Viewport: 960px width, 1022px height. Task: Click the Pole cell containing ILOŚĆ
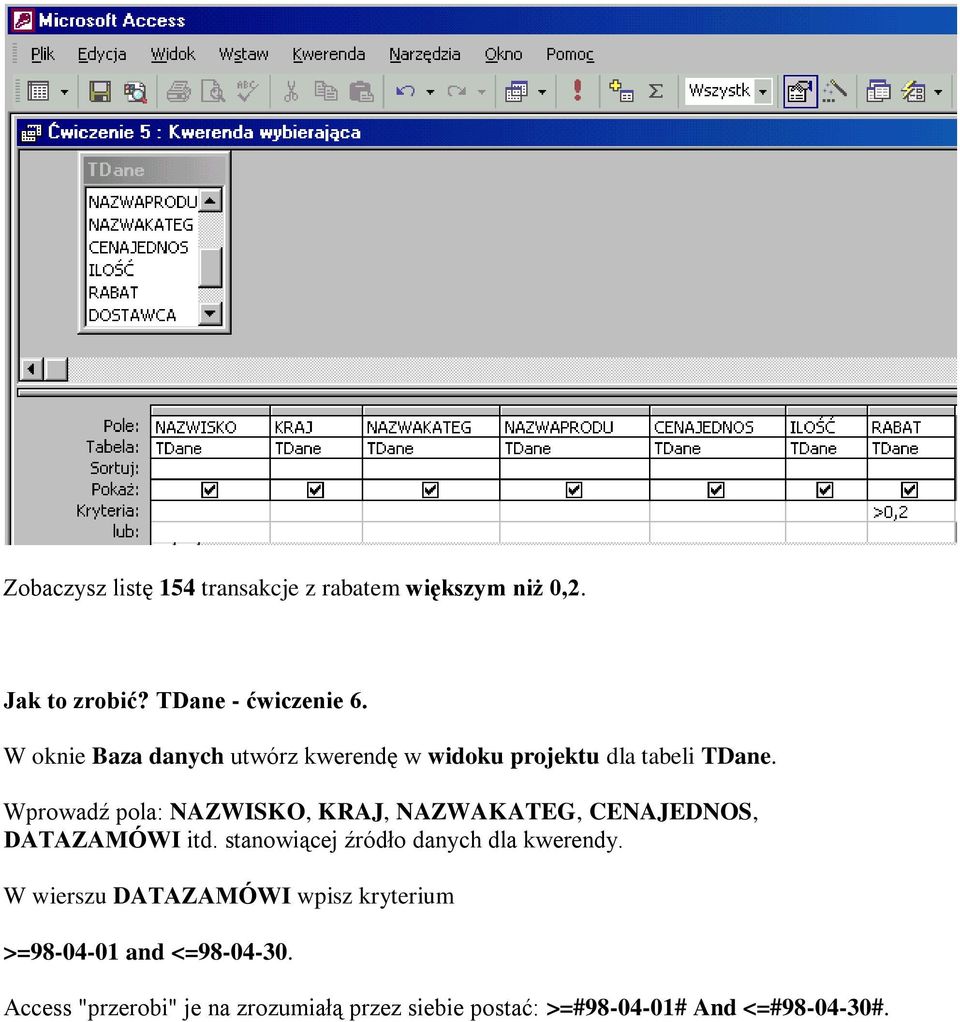pos(826,427)
